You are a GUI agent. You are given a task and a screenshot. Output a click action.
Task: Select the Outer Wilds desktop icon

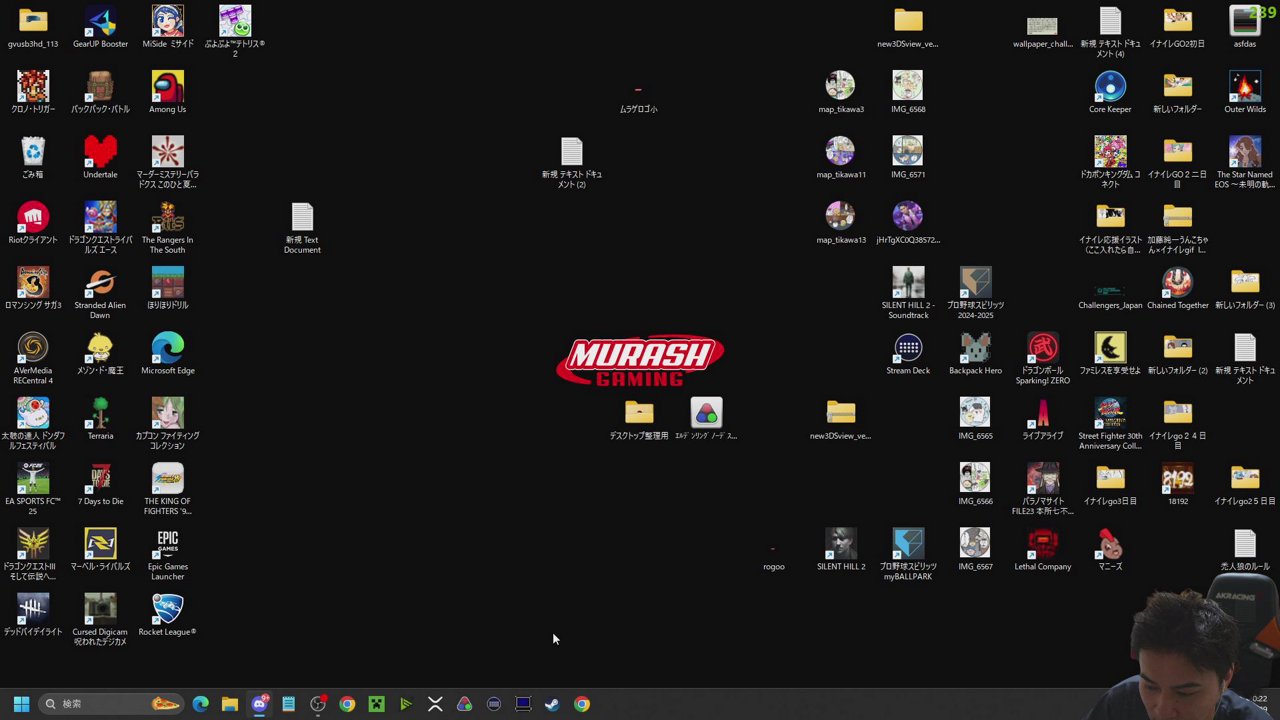(x=1244, y=88)
